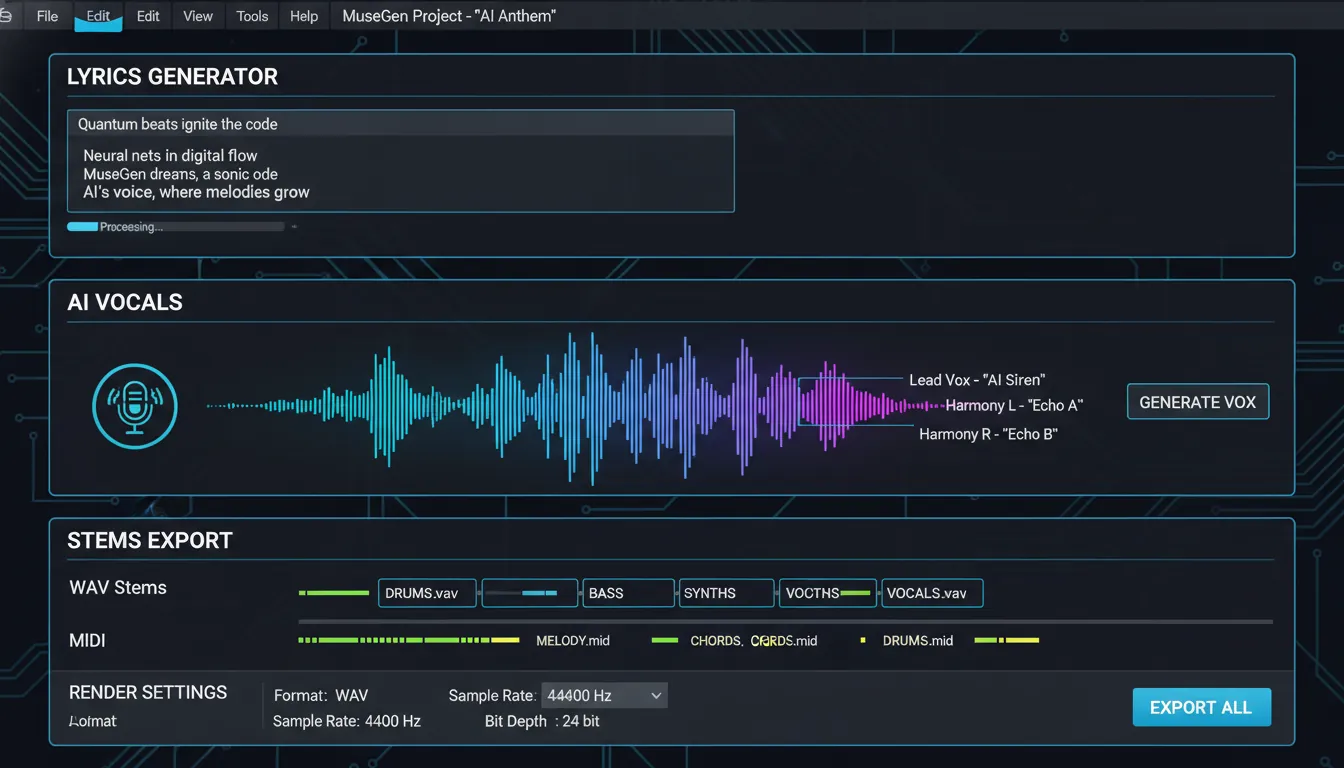Open the DRUMS.mid MIDI stem

918,640
